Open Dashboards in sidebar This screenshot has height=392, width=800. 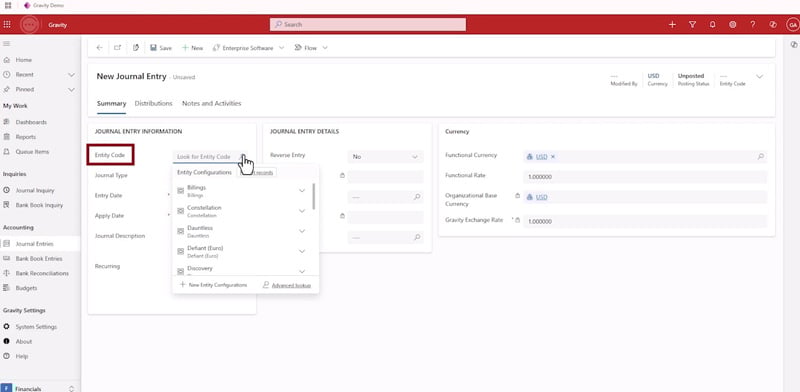pos(31,122)
